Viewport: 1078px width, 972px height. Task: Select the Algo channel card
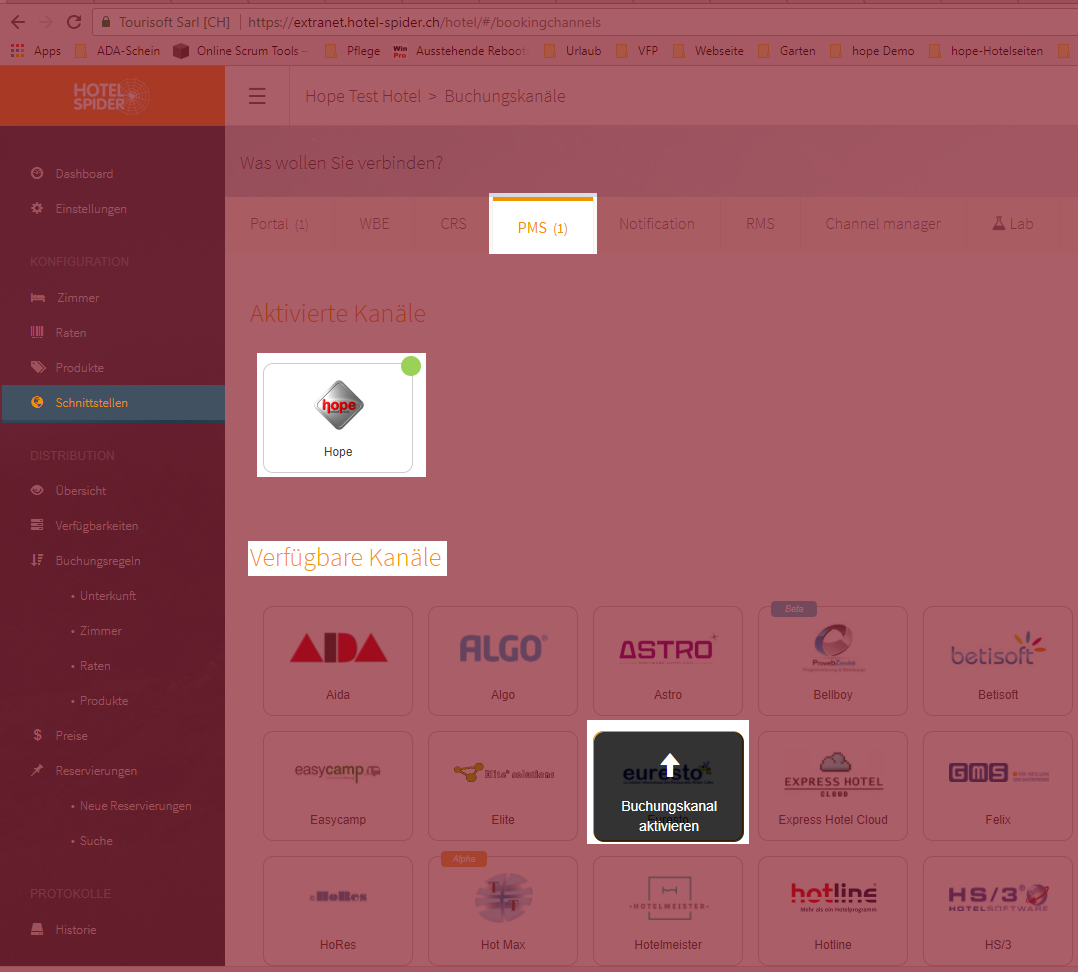[x=503, y=661]
